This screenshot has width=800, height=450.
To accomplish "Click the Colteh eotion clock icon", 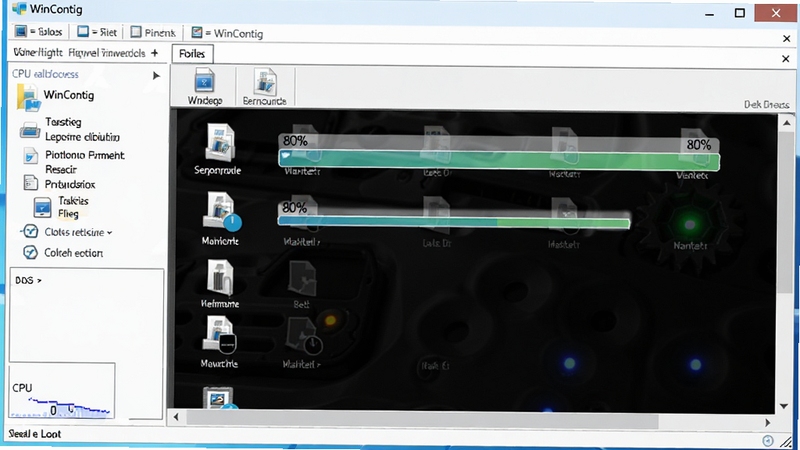I will pyautogui.click(x=30, y=252).
